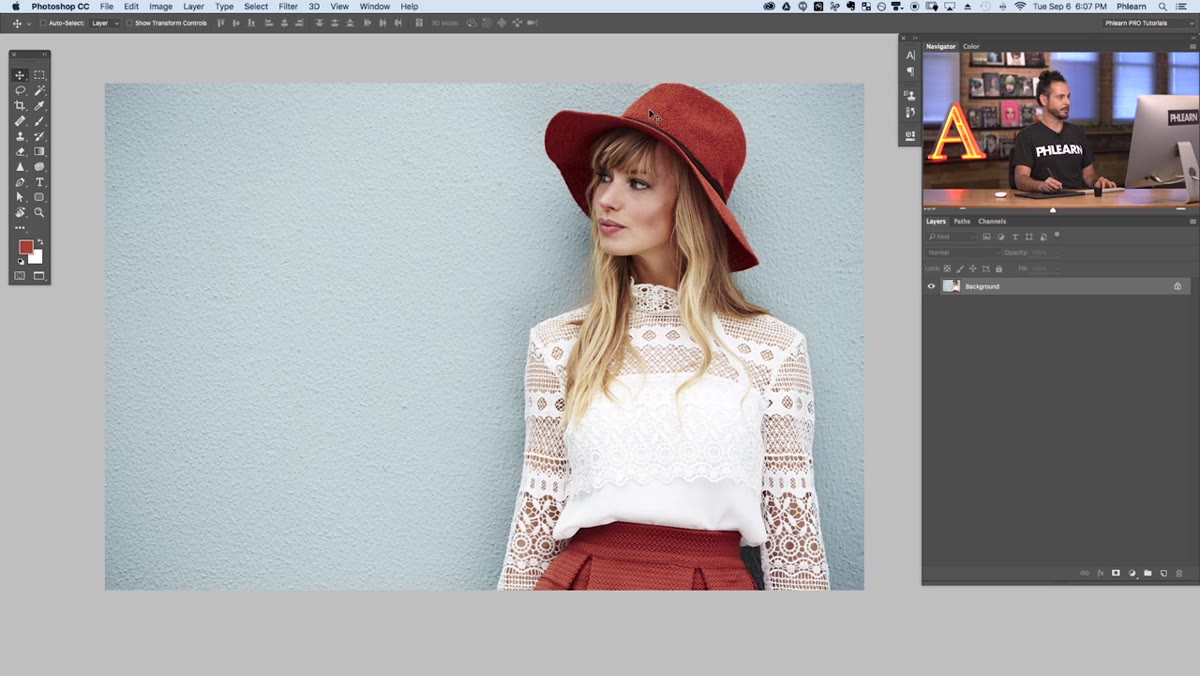Enable Show Transform Controls checkbox
Screen dimensions: 1200x676
coord(130,22)
